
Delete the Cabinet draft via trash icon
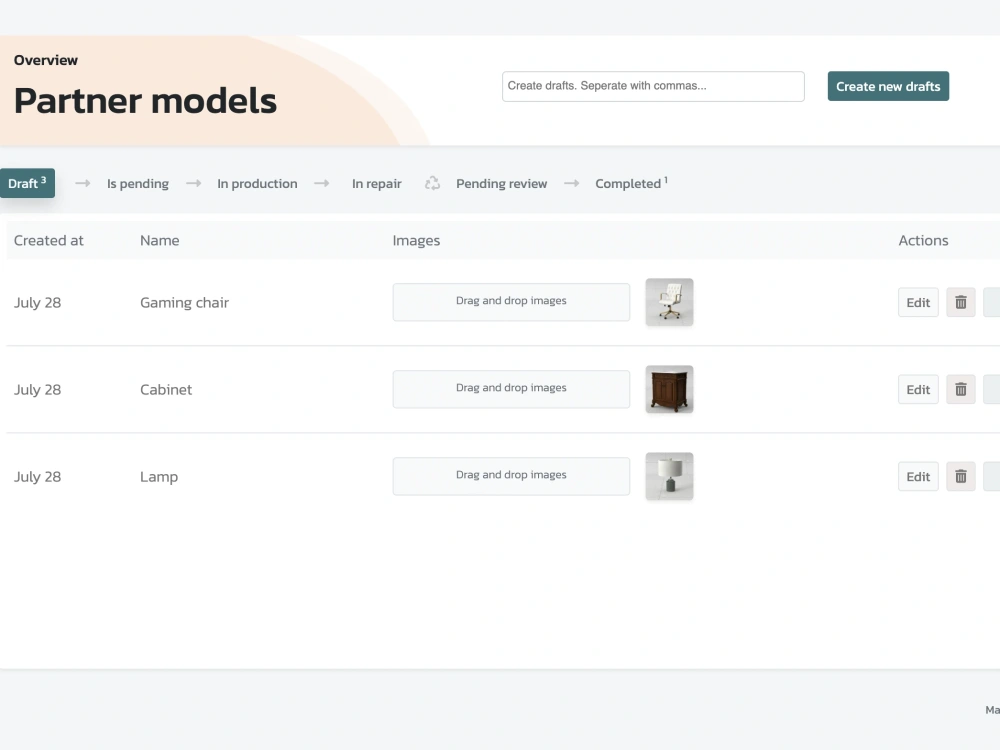click(x=960, y=390)
